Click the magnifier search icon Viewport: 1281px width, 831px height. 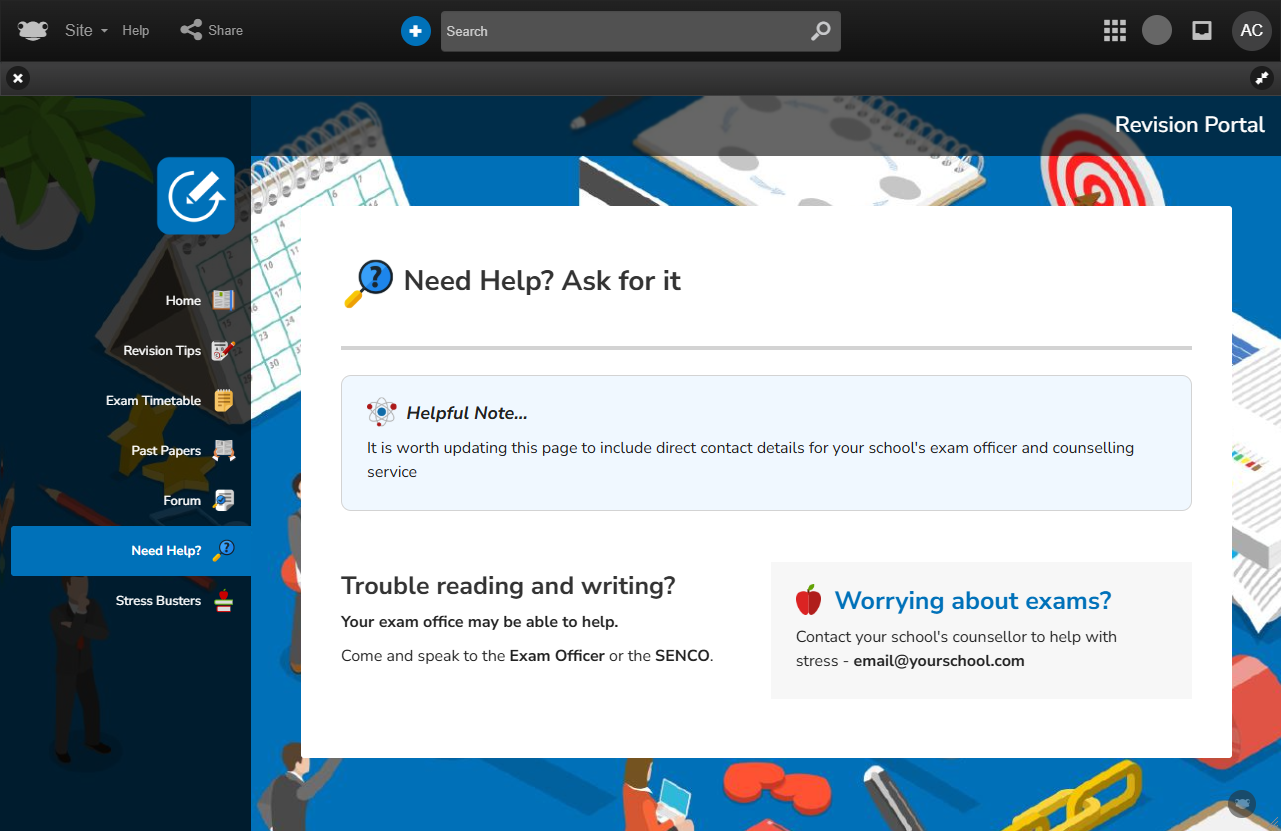(820, 31)
